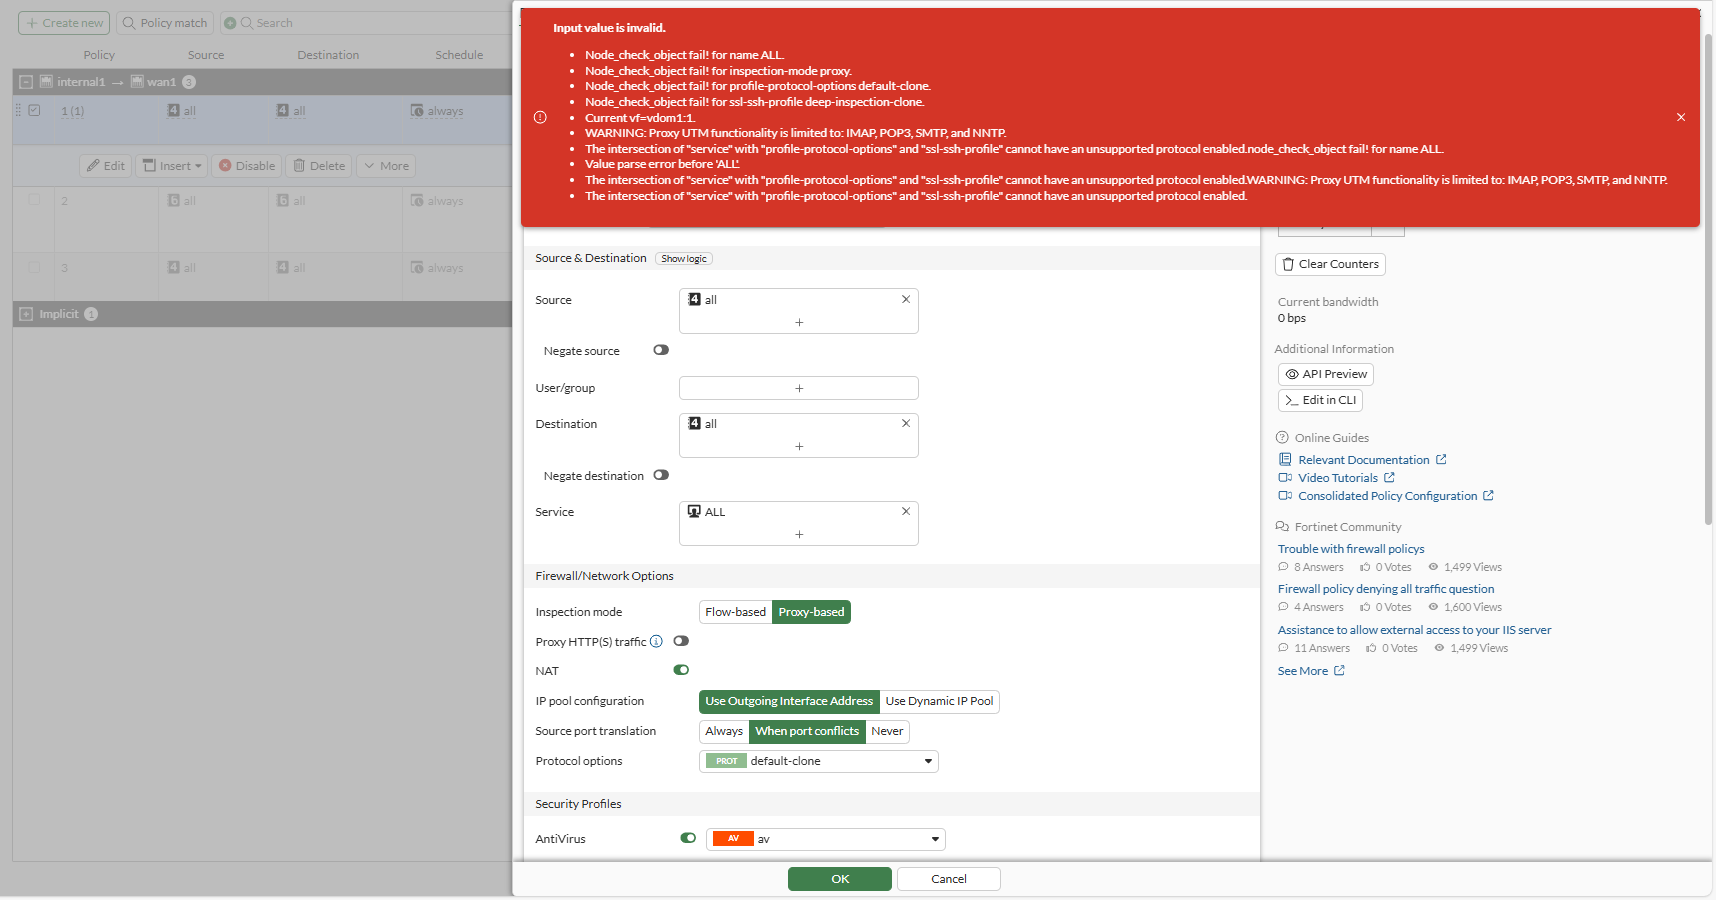This screenshot has width=1716, height=900.
Task: Add a service using the plus icon
Action: coord(798,534)
